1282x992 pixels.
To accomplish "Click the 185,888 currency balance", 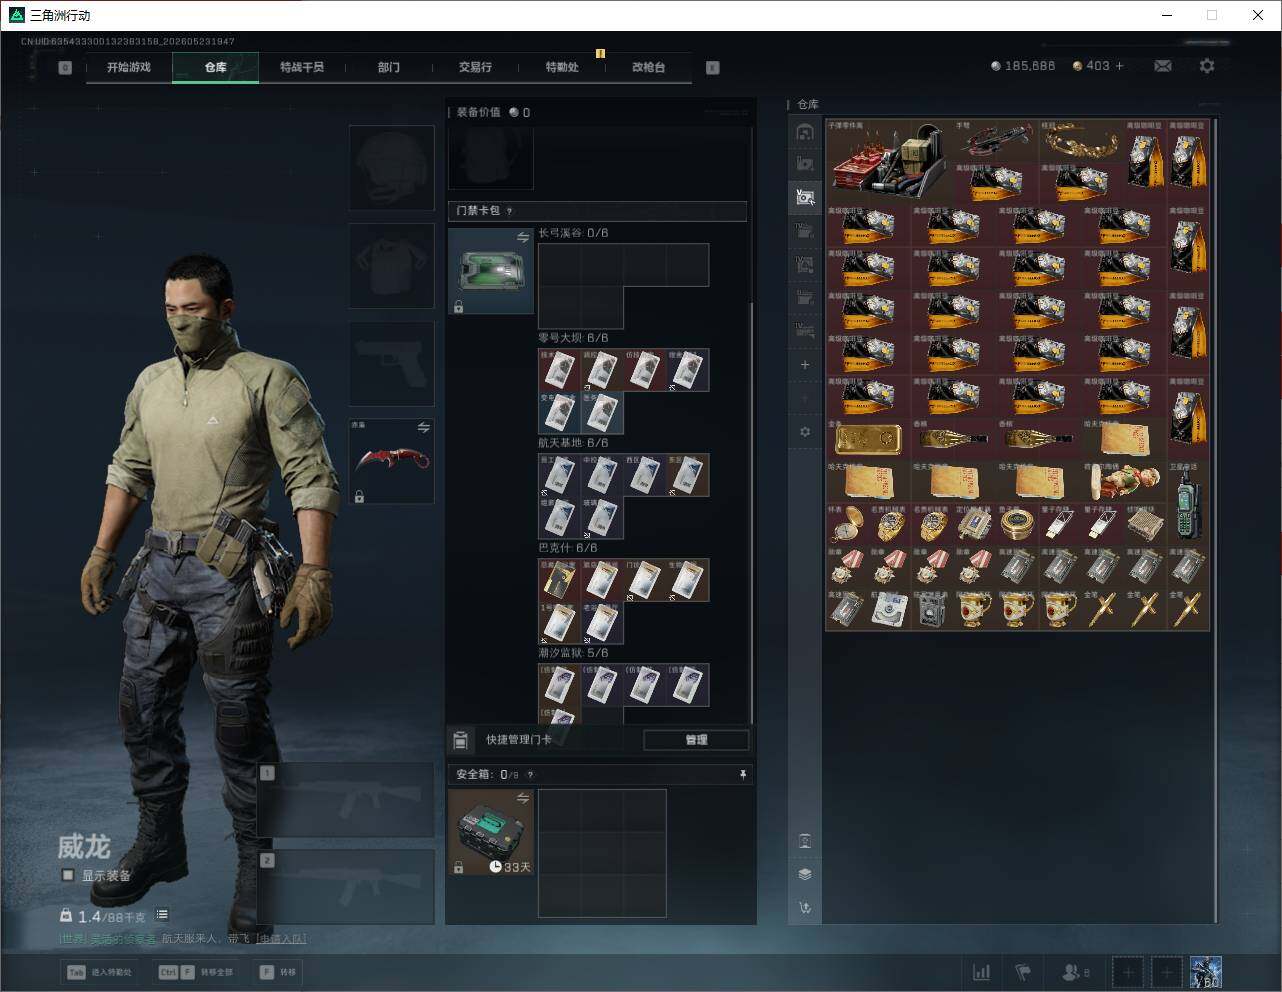I will point(1030,66).
